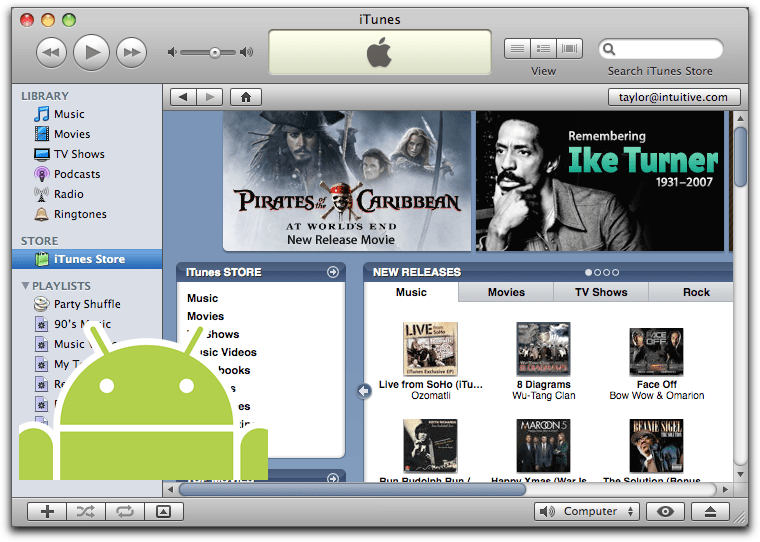Screen dimensions: 760x542
Task: Click the vertical scrollbar down arrow
Action: [740, 475]
